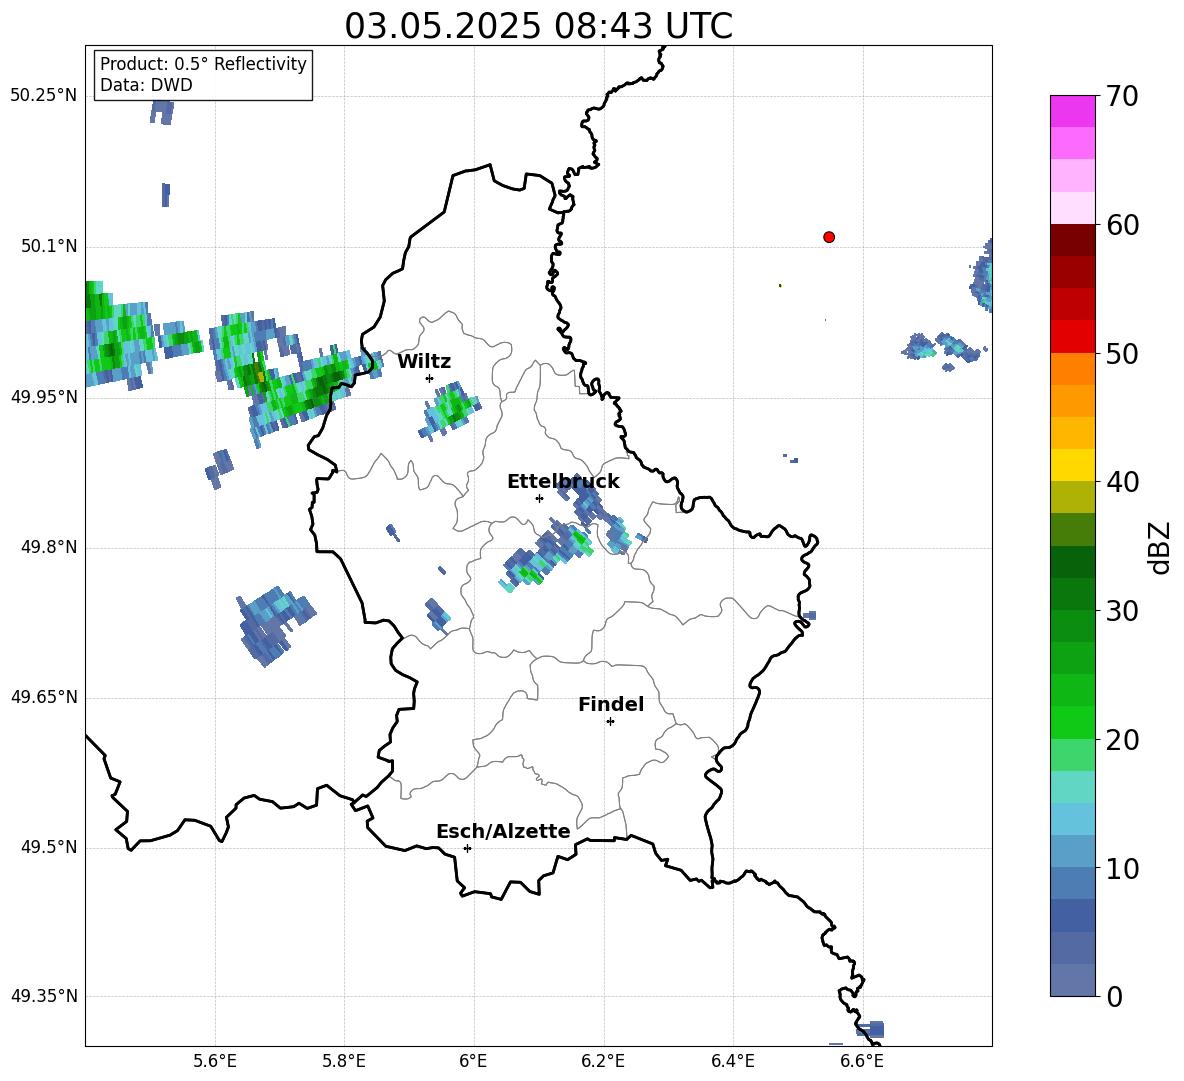The height and width of the screenshot is (1081, 1184).
Task: Click the 70 label on colorbar
Action: coord(1122,97)
